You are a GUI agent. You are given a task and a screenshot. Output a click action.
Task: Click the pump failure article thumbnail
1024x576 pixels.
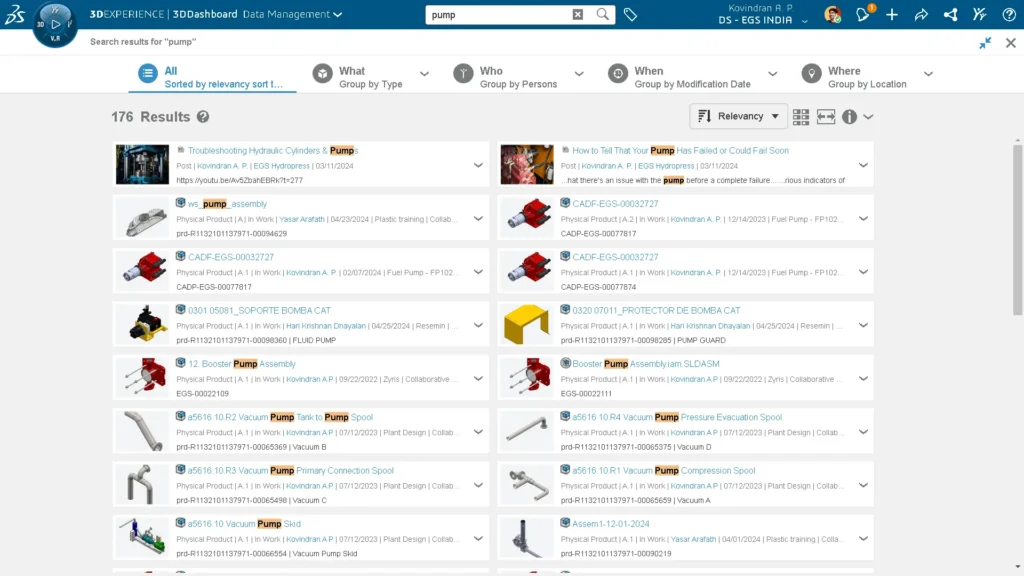(527, 163)
